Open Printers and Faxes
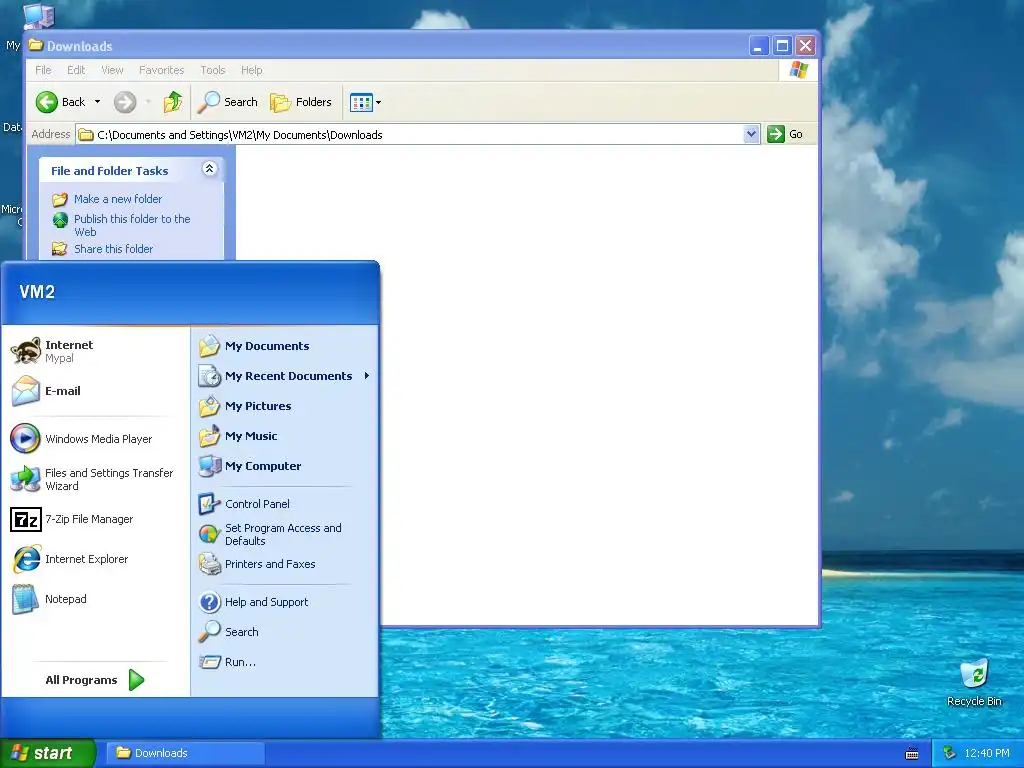This screenshot has width=1024, height=768. (x=285, y=564)
